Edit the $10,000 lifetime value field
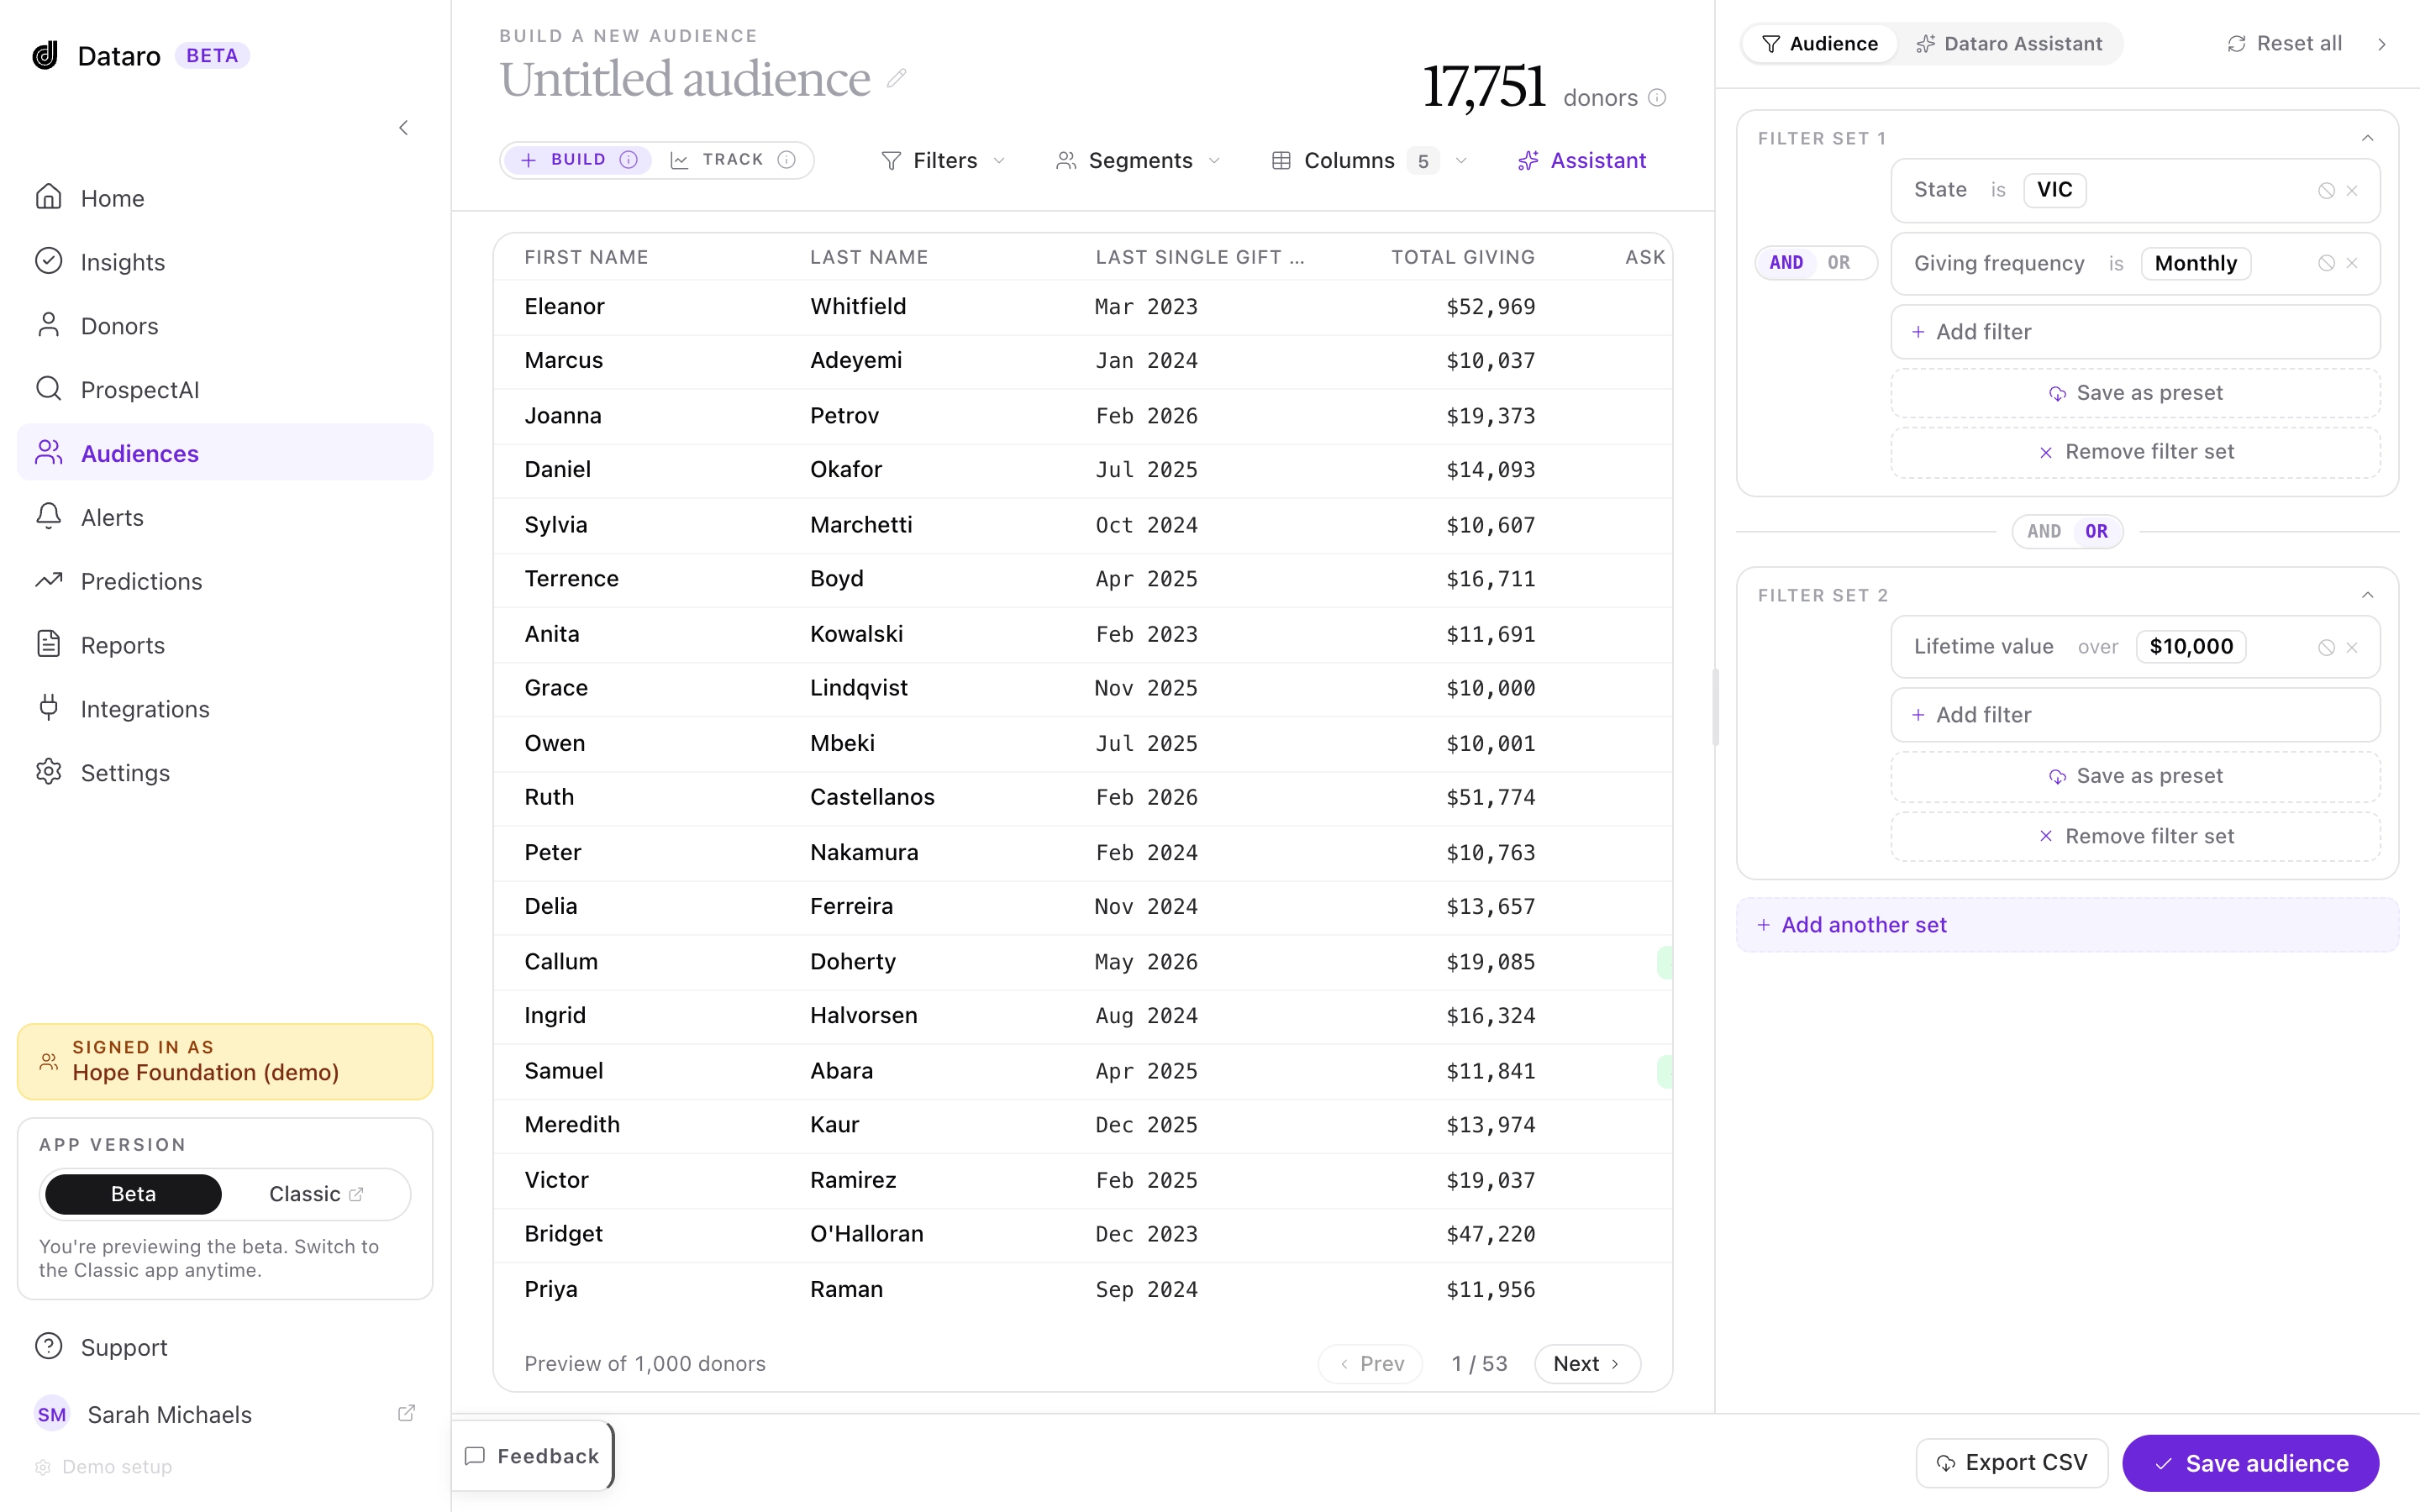 [x=2190, y=646]
